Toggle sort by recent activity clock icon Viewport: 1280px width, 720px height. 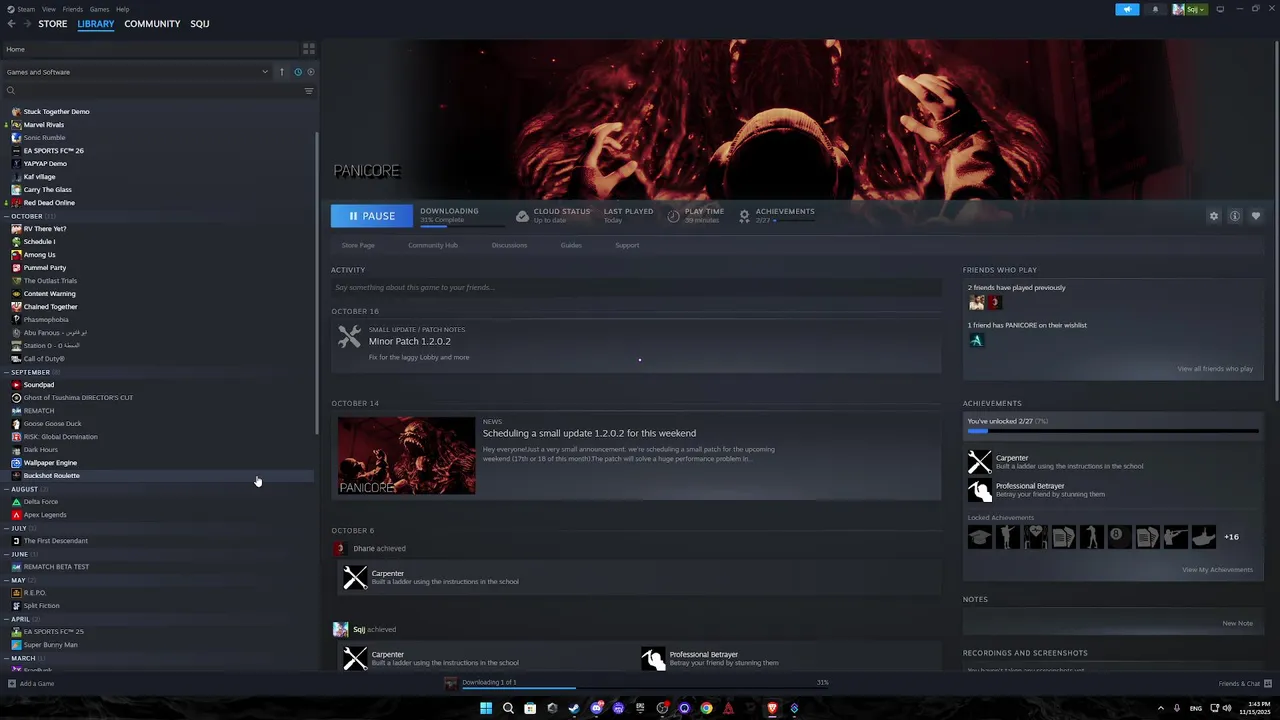coord(298,72)
